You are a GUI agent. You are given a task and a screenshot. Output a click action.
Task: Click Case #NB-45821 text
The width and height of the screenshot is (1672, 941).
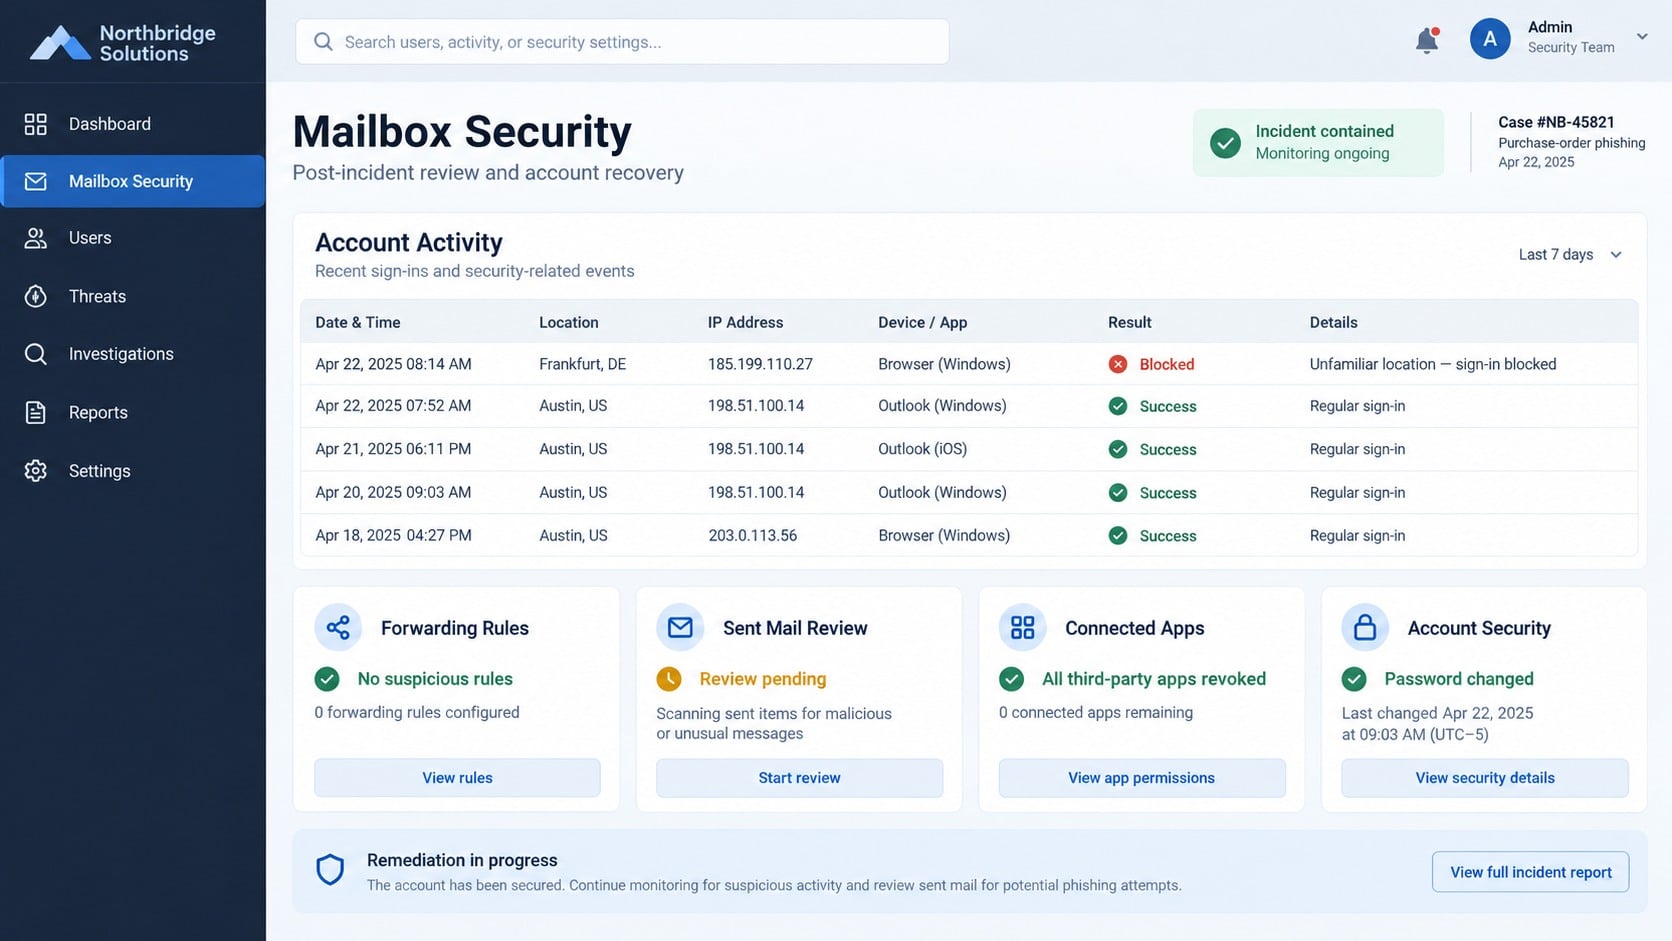pyautogui.click(x=1556, y=122)
